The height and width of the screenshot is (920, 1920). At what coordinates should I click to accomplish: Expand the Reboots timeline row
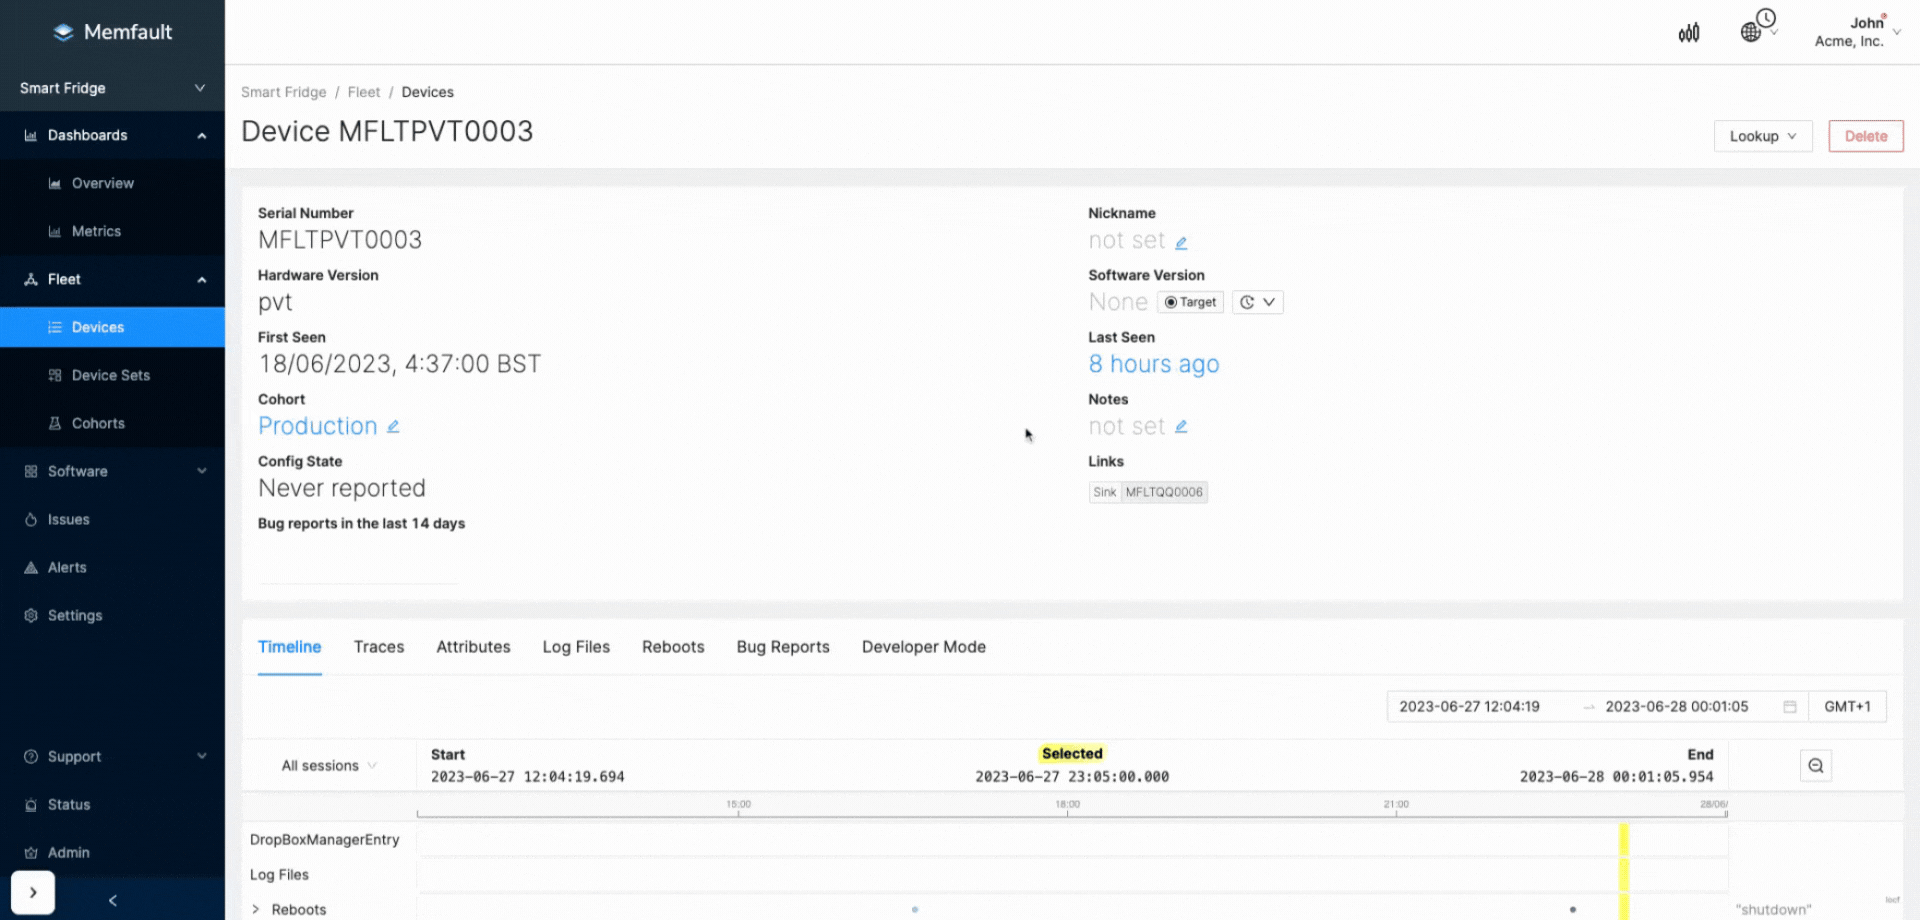[256, 909]
